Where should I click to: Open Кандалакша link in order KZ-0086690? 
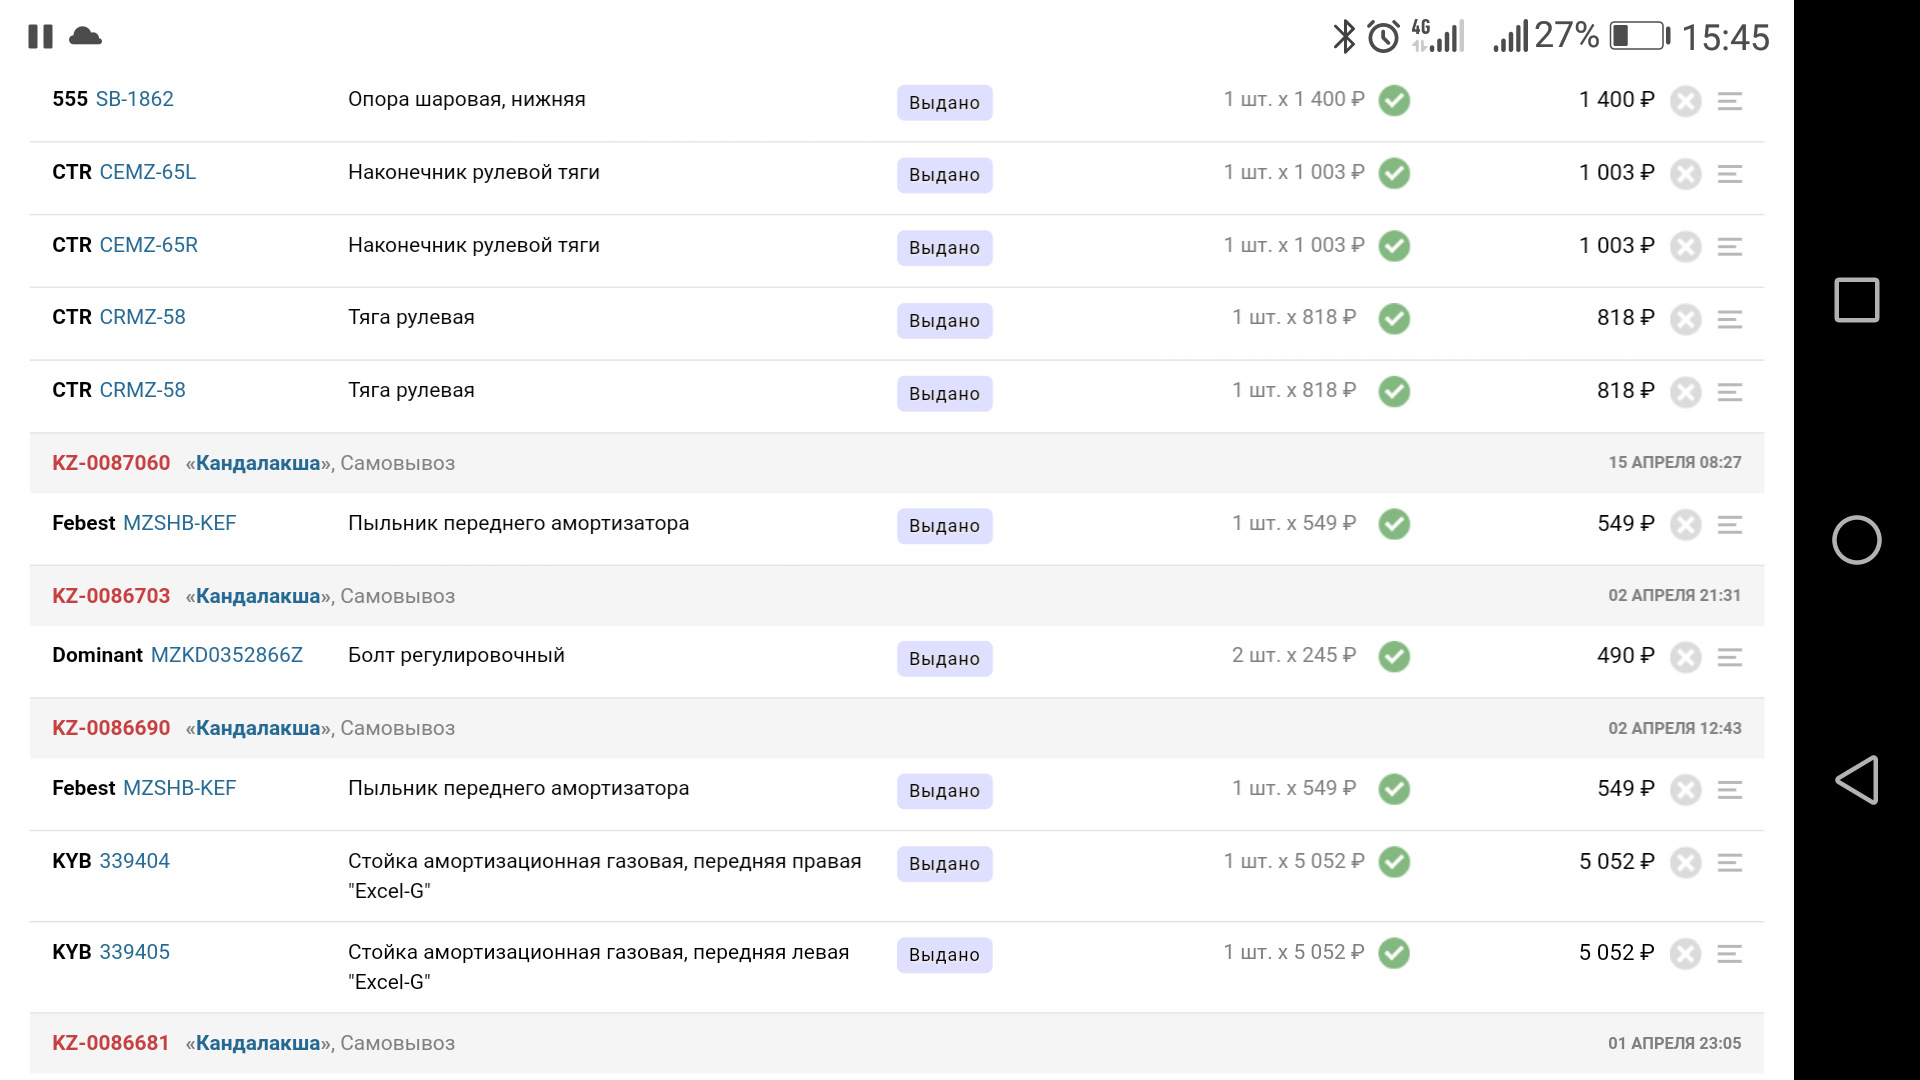(x=258, y=728)
